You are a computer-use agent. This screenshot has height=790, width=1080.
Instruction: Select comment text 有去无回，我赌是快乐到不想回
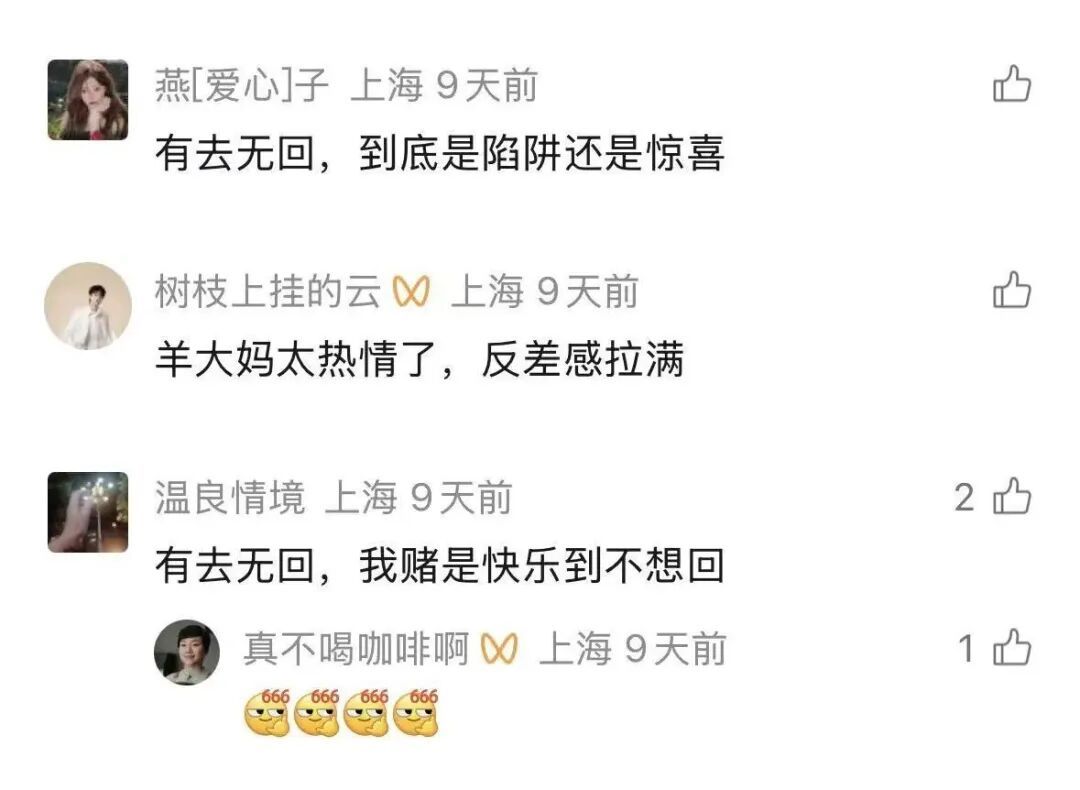coord(439,566)
